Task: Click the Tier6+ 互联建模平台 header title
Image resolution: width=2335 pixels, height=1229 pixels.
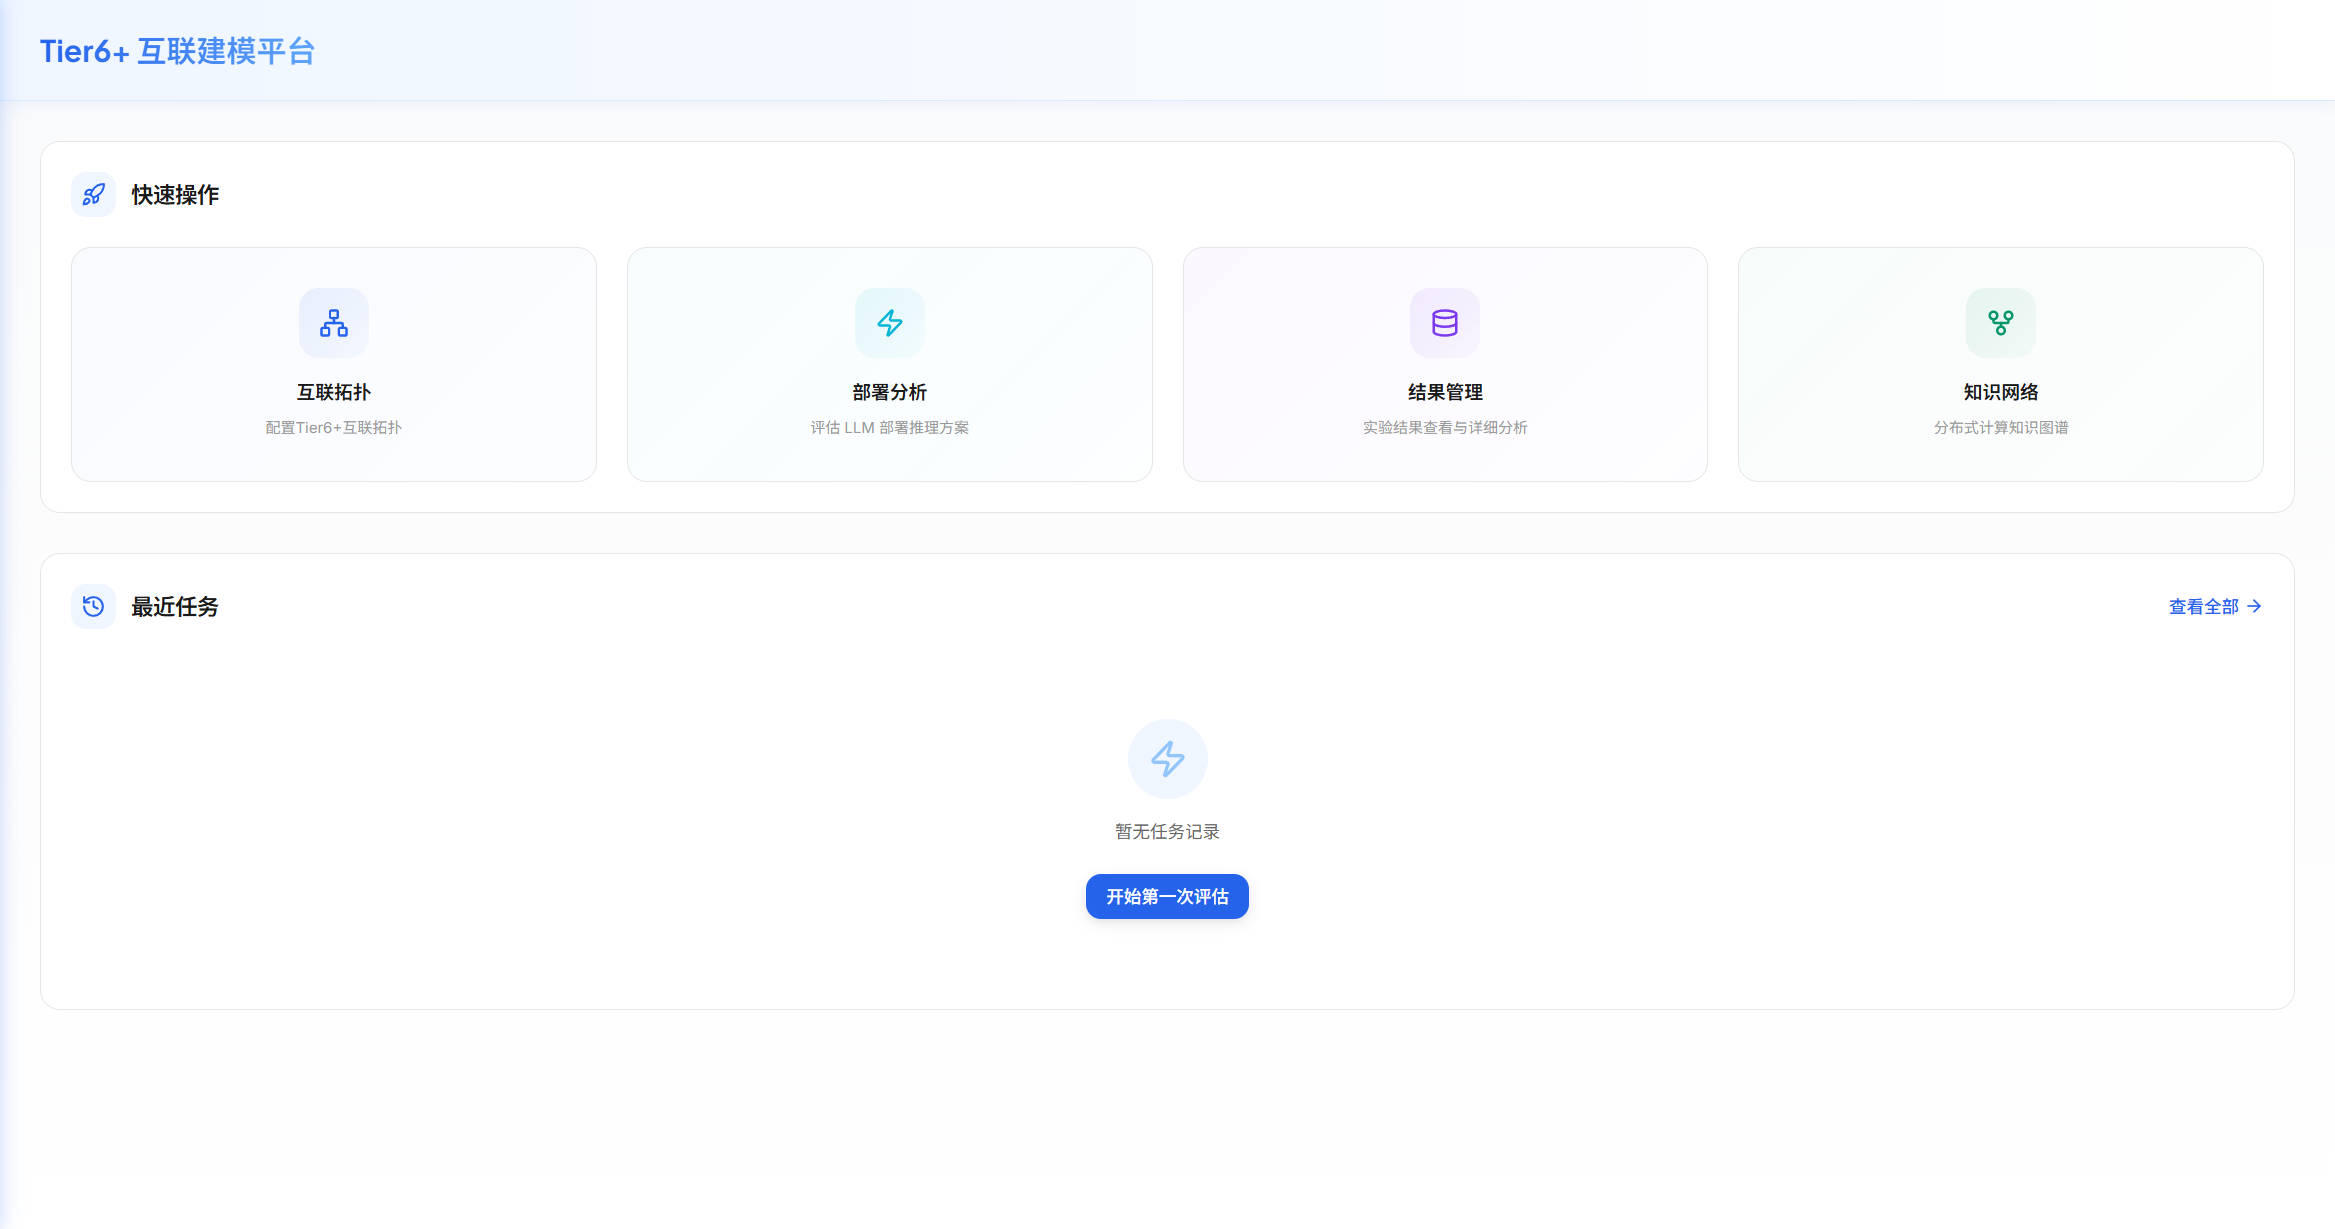Action: [177, 51]
